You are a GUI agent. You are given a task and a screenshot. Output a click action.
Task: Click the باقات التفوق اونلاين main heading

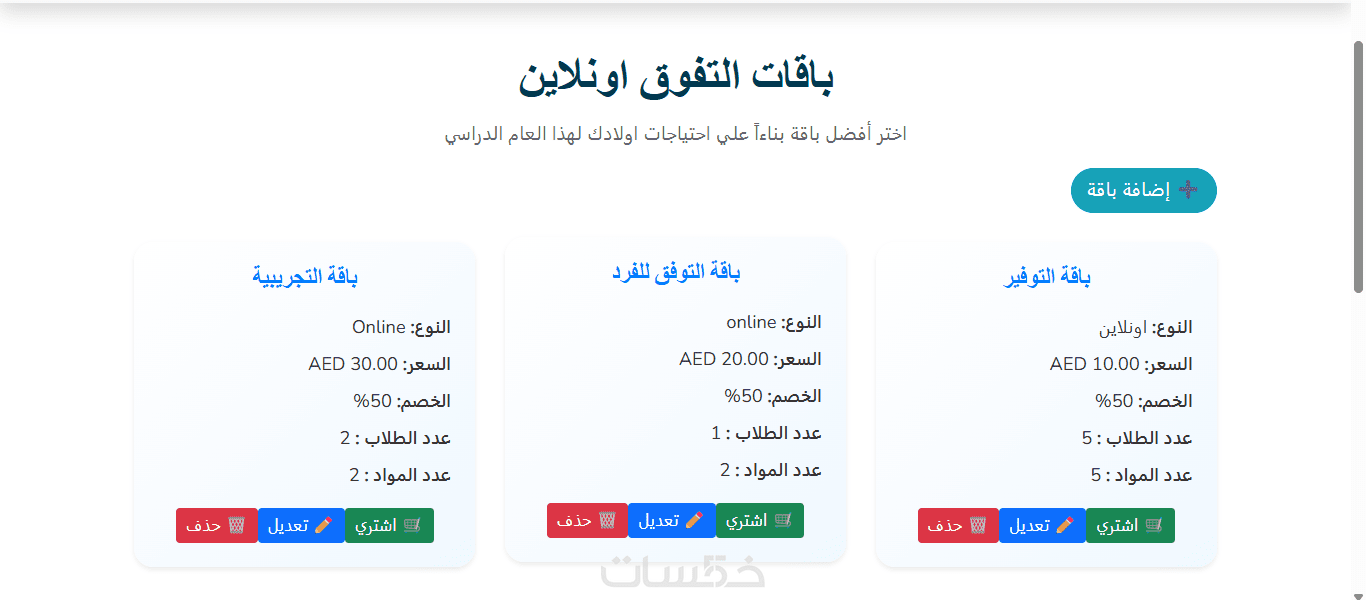676,78
